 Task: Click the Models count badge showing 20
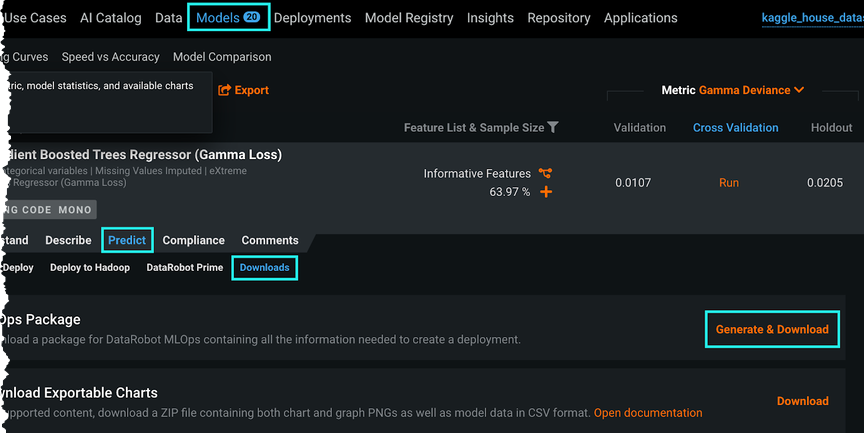coord(251,17)
